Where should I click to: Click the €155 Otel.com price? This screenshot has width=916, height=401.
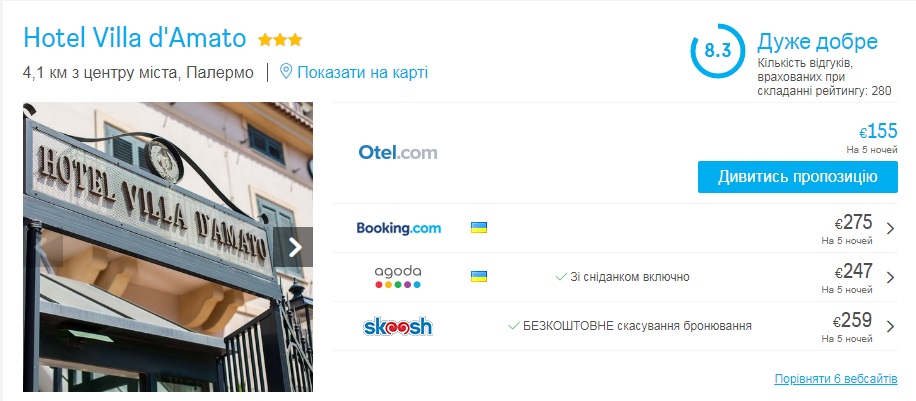(878, 132)
